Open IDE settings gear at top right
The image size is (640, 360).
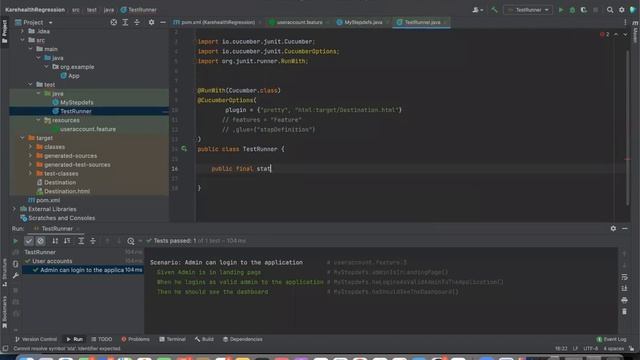[x=622, y=10]
